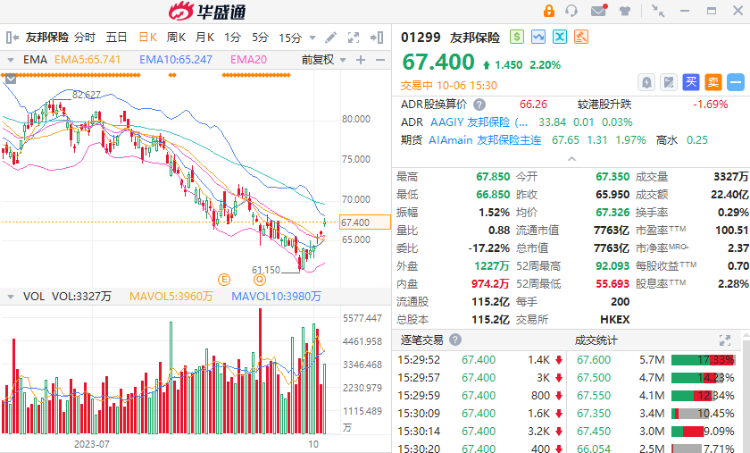Click the 10.45% volume ratio bar
Screen dimensions: 750x453
(x=703, y=413)
